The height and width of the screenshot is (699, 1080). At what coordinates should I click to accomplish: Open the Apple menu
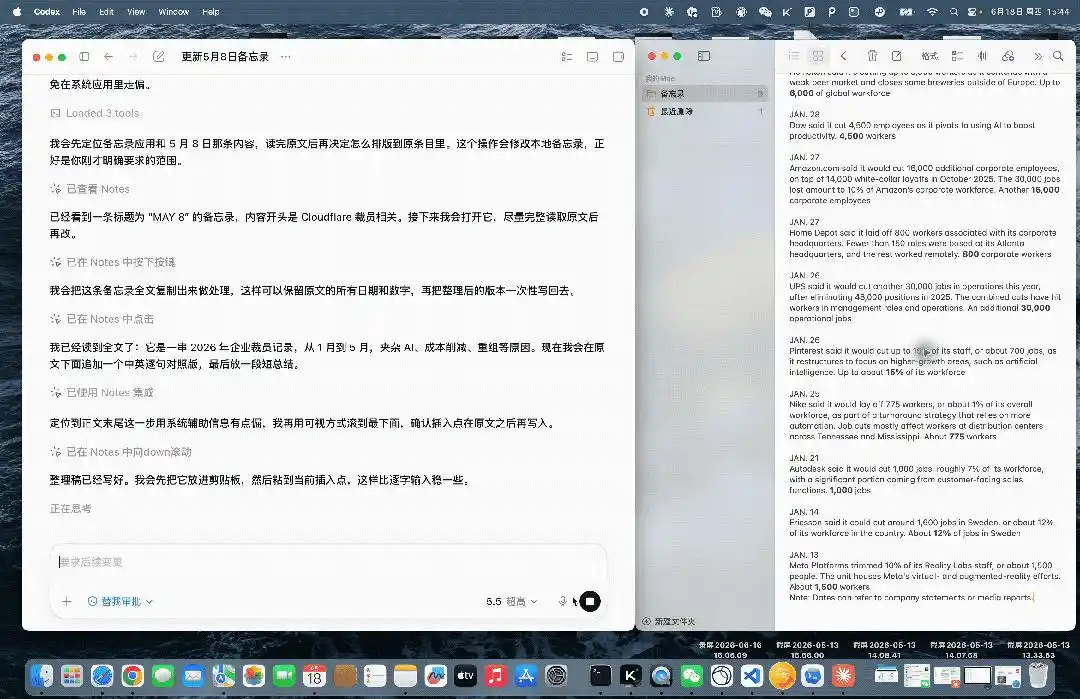[x=17, y=12]
